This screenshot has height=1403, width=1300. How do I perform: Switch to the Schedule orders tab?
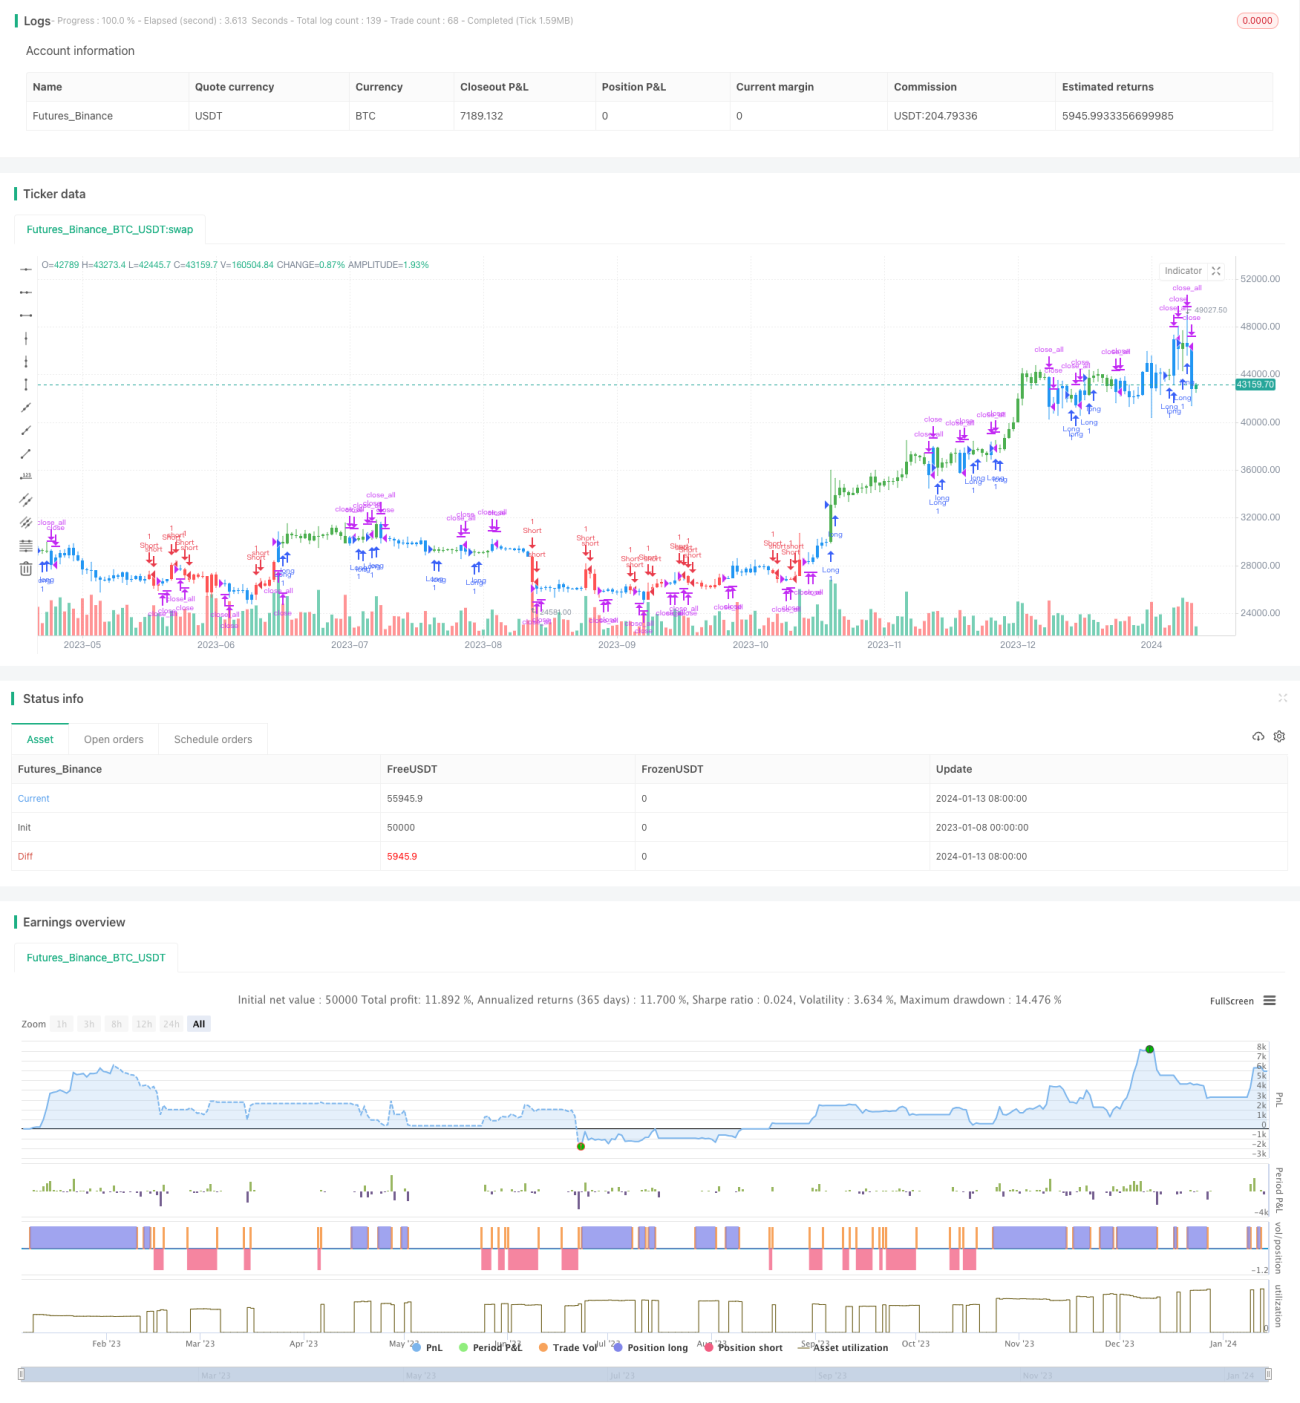(213, 739)
